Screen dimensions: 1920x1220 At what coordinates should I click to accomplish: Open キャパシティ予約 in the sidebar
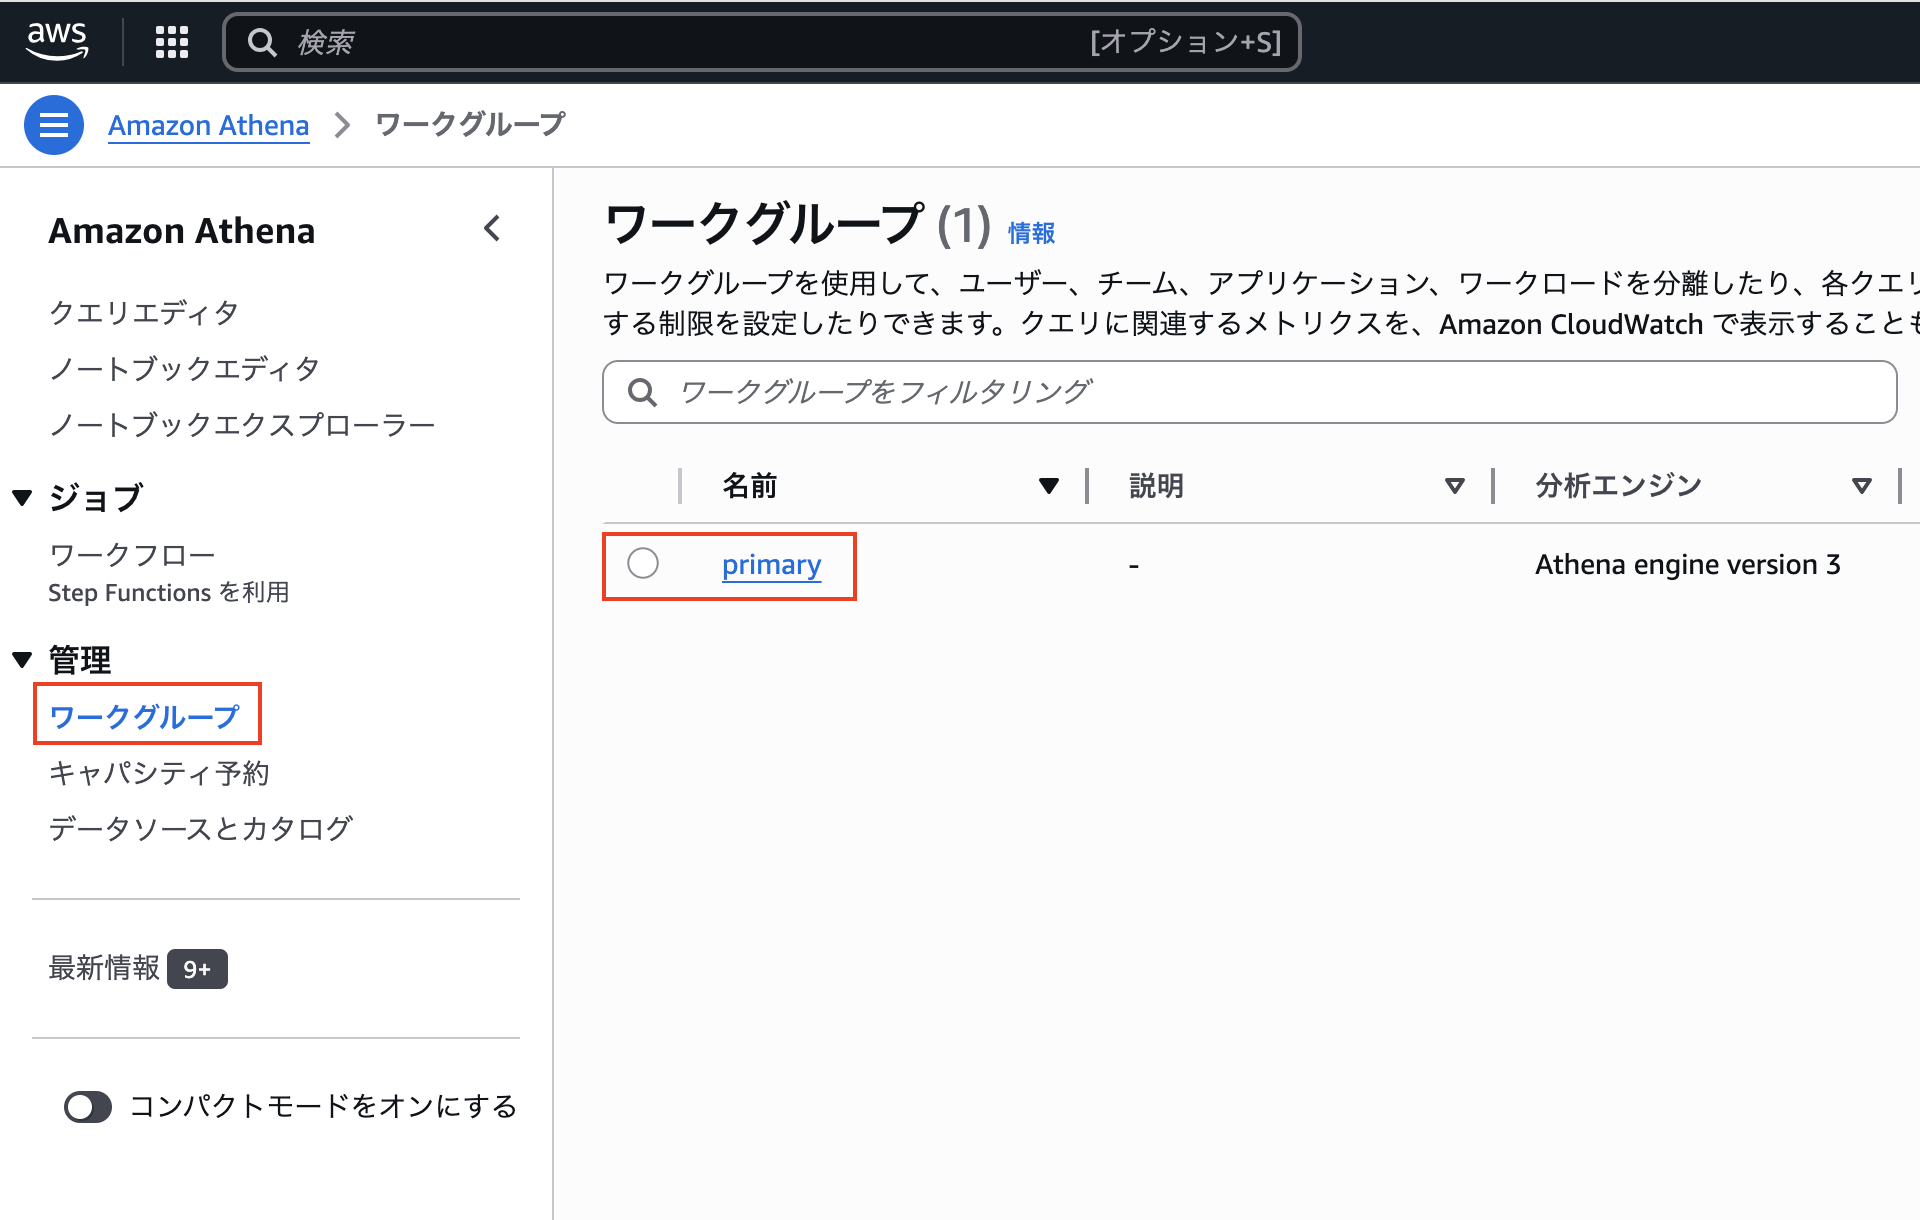159,773
